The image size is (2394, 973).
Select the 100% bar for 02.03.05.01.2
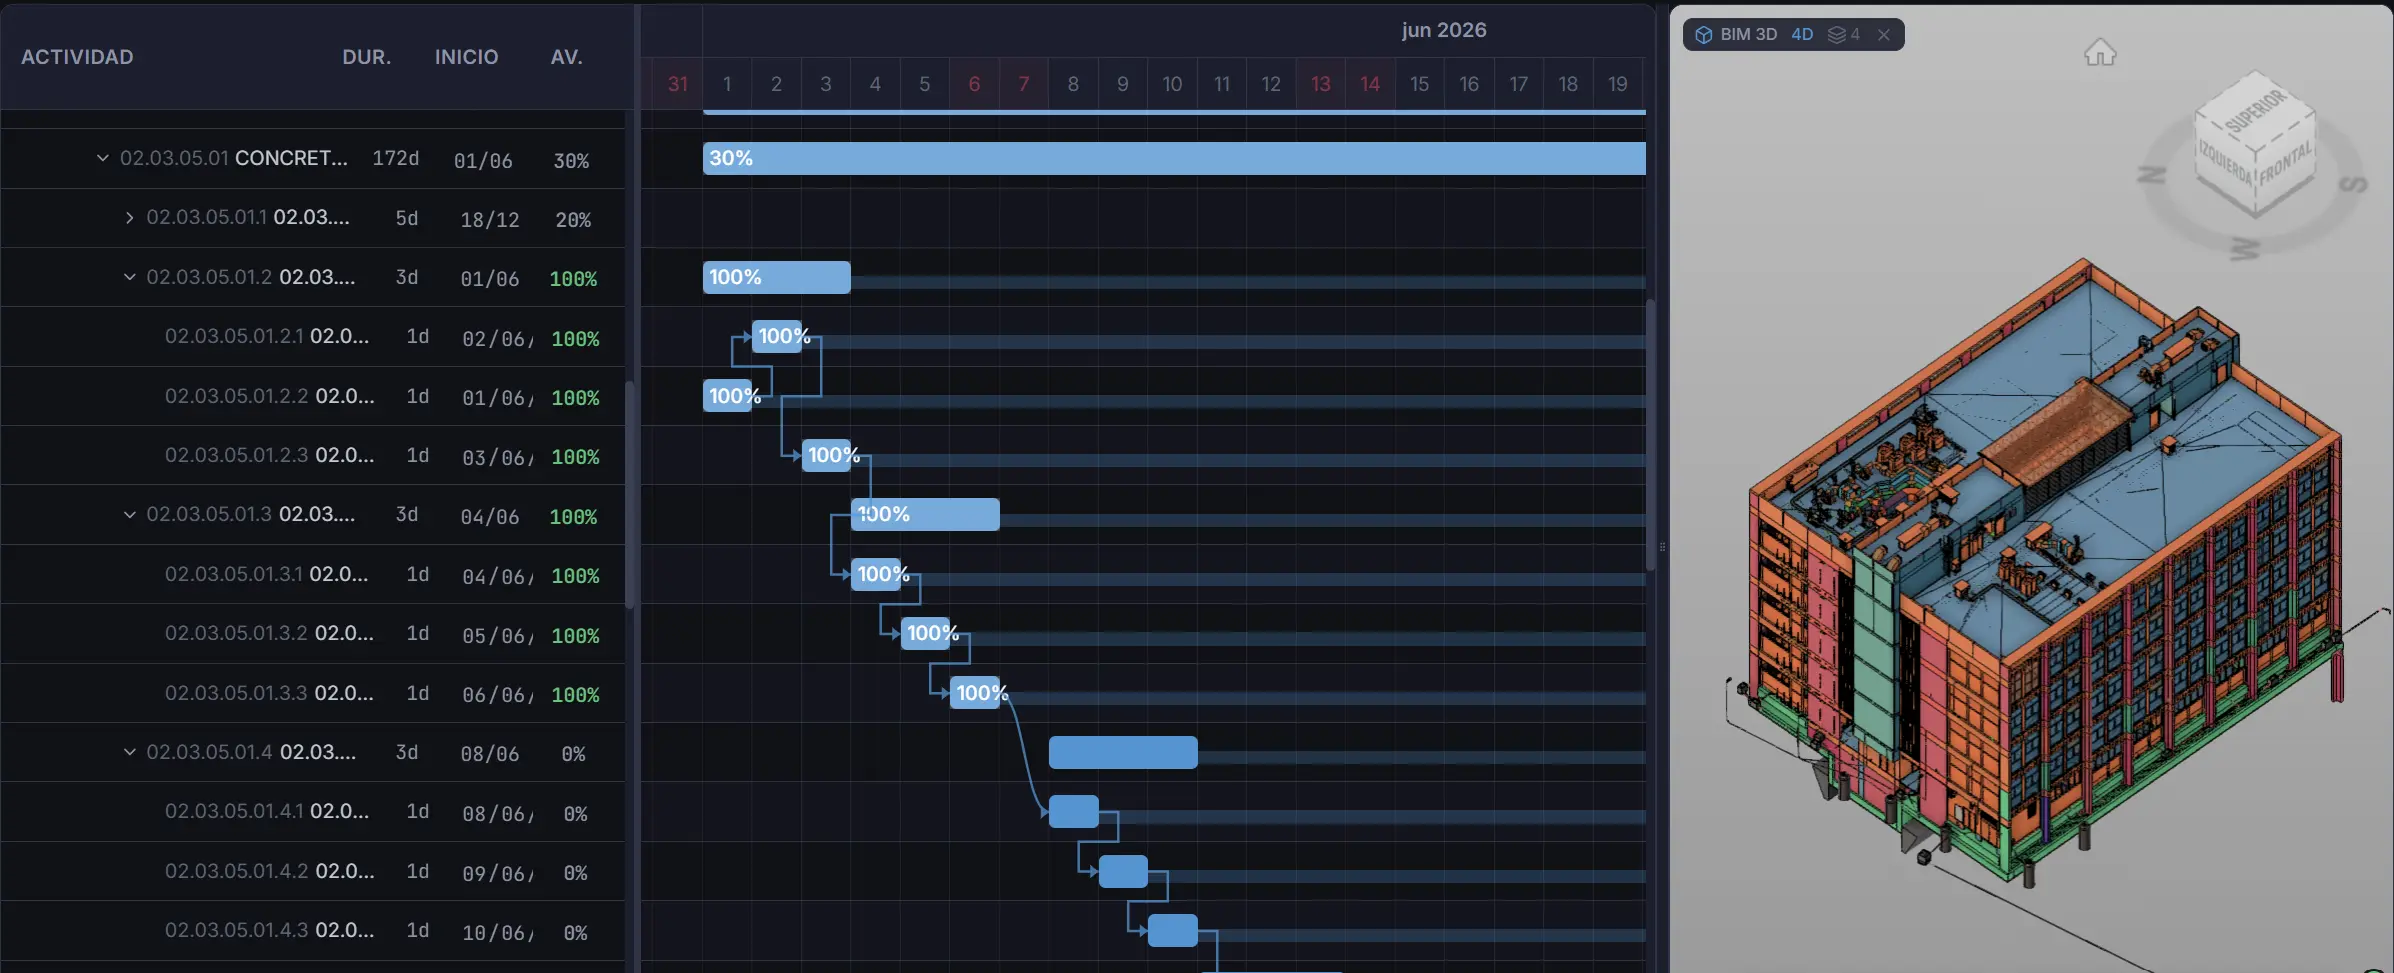pyautogui.click(x=777, y=277)
